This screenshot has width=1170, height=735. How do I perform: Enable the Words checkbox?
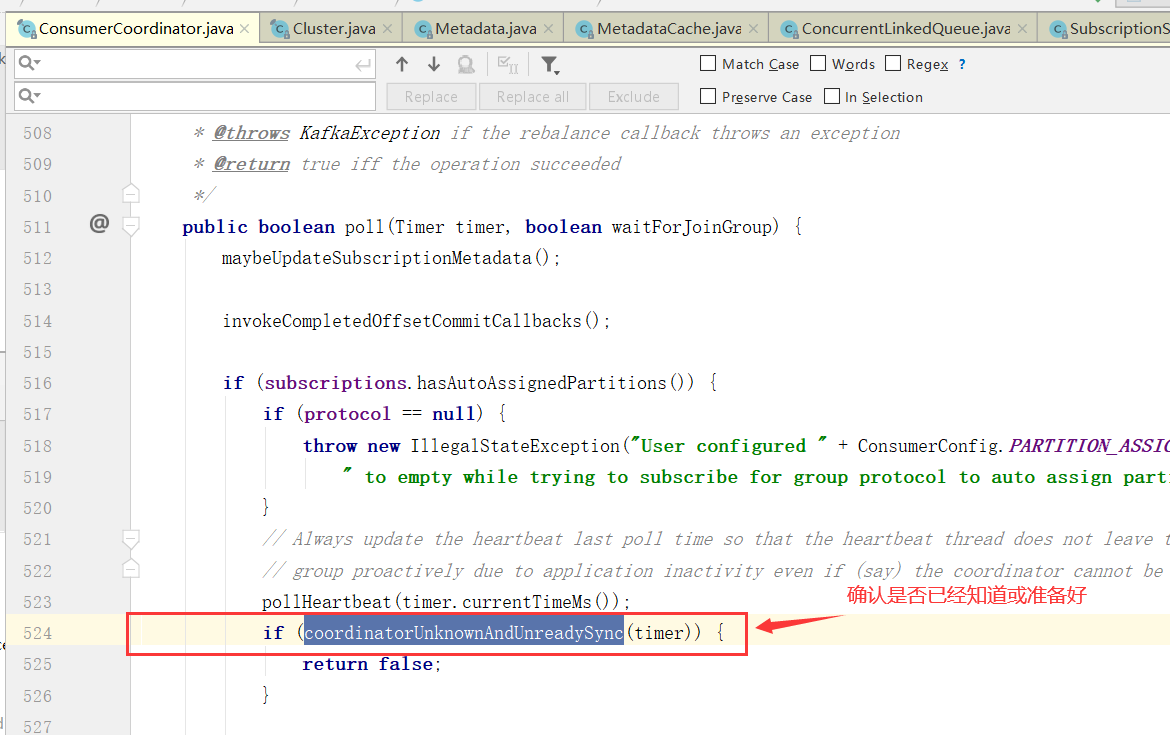point(818,63)
